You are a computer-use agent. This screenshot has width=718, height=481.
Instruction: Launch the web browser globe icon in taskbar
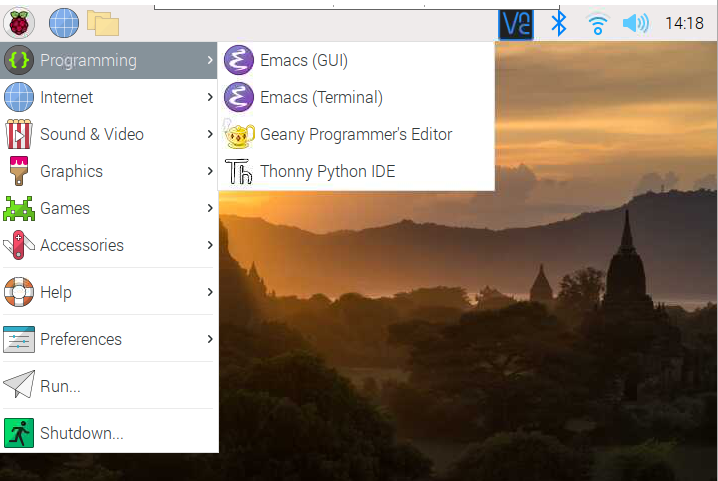(64, 23)
